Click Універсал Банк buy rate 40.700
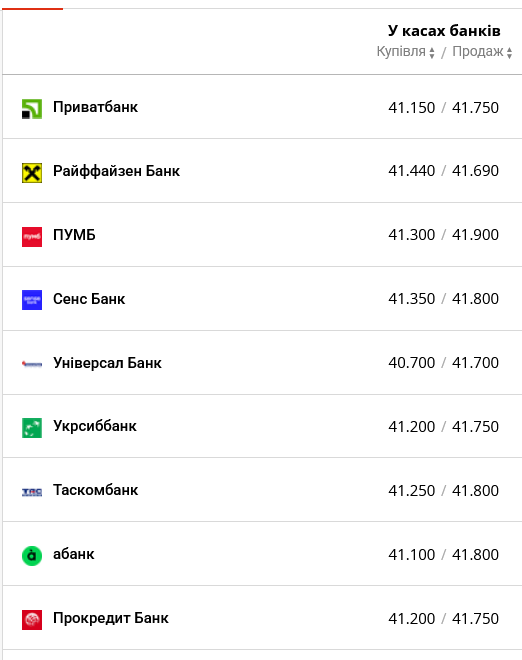 (412, 362)
